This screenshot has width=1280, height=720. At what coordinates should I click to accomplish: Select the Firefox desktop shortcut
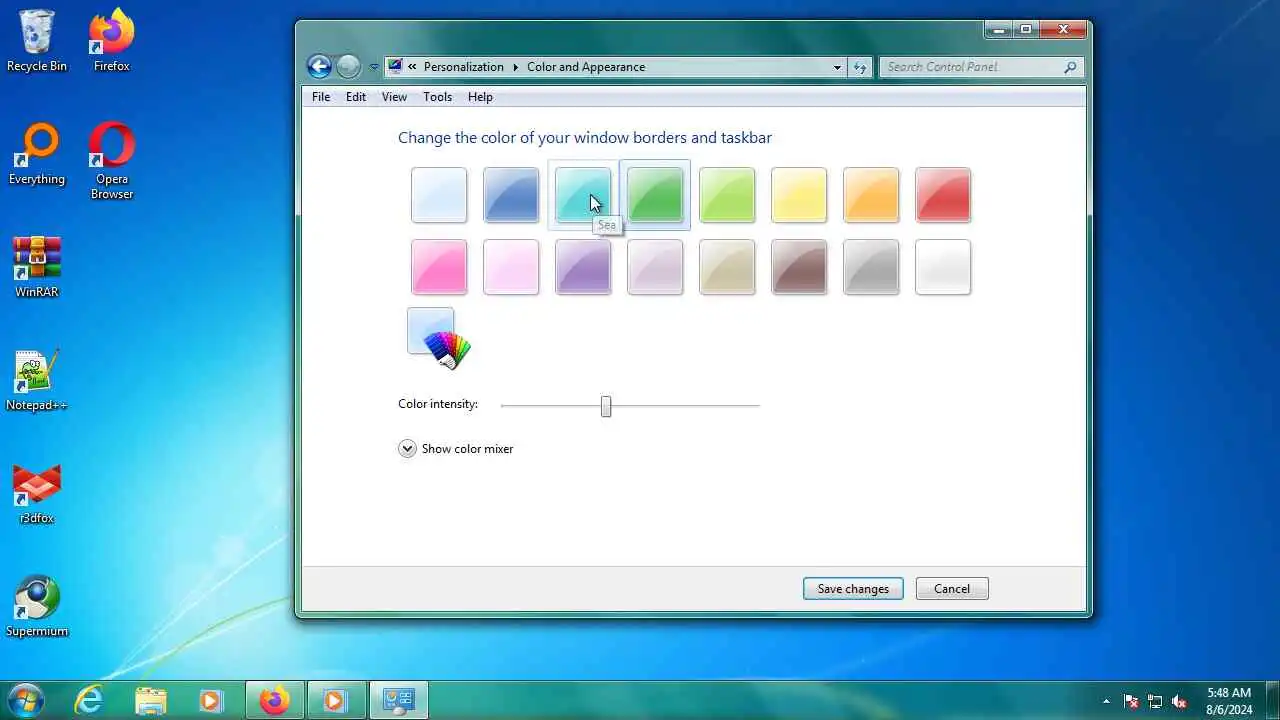click(112, 41)
